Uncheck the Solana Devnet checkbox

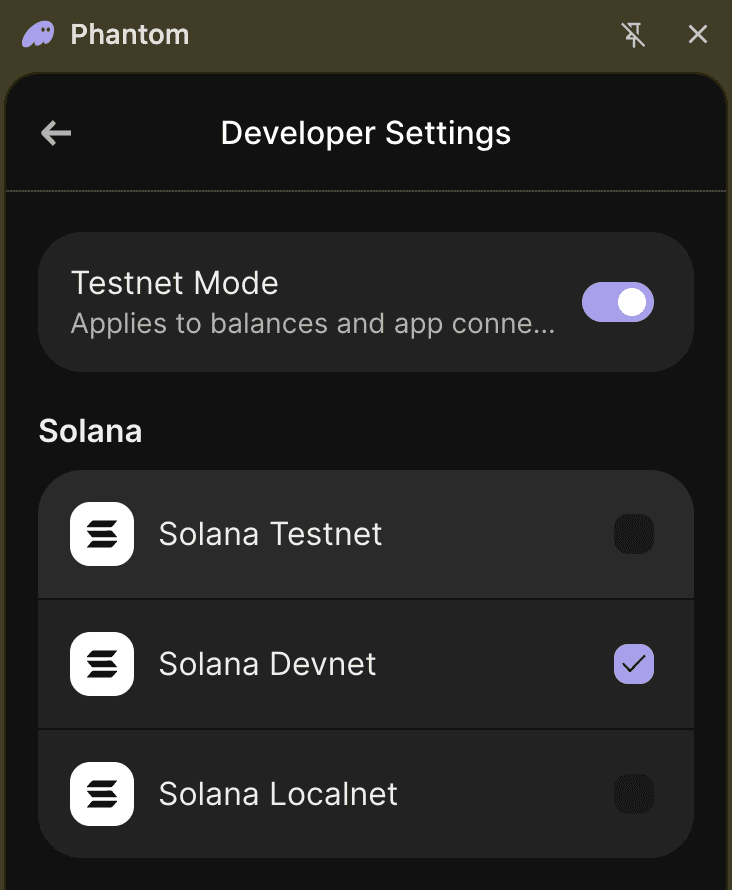click(x=634, y=664)
